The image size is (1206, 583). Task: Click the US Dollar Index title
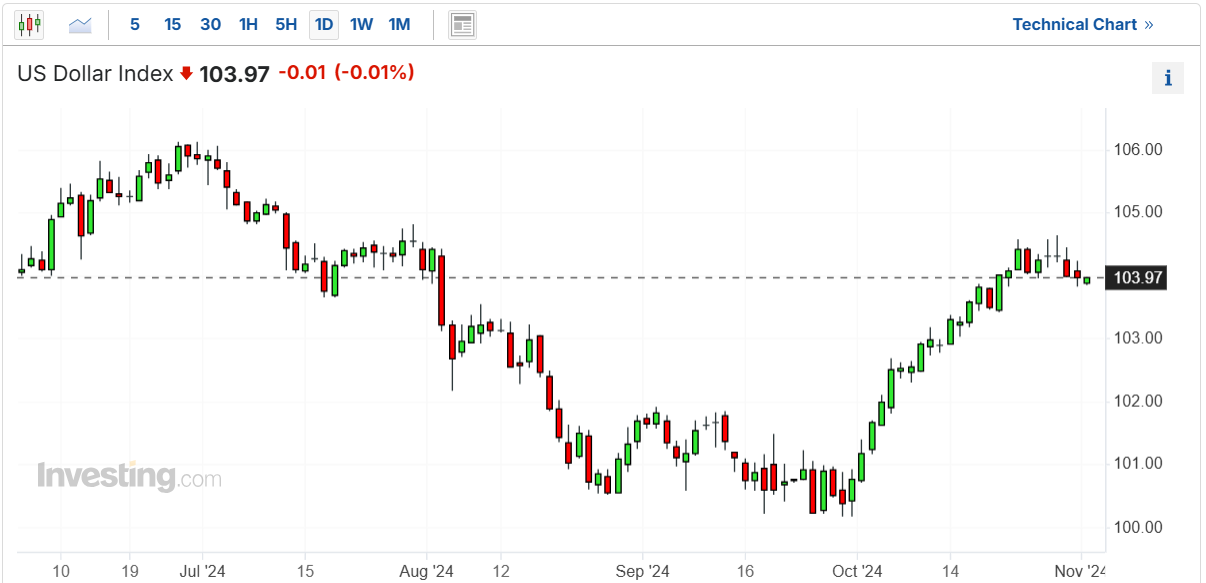point(95,73)
